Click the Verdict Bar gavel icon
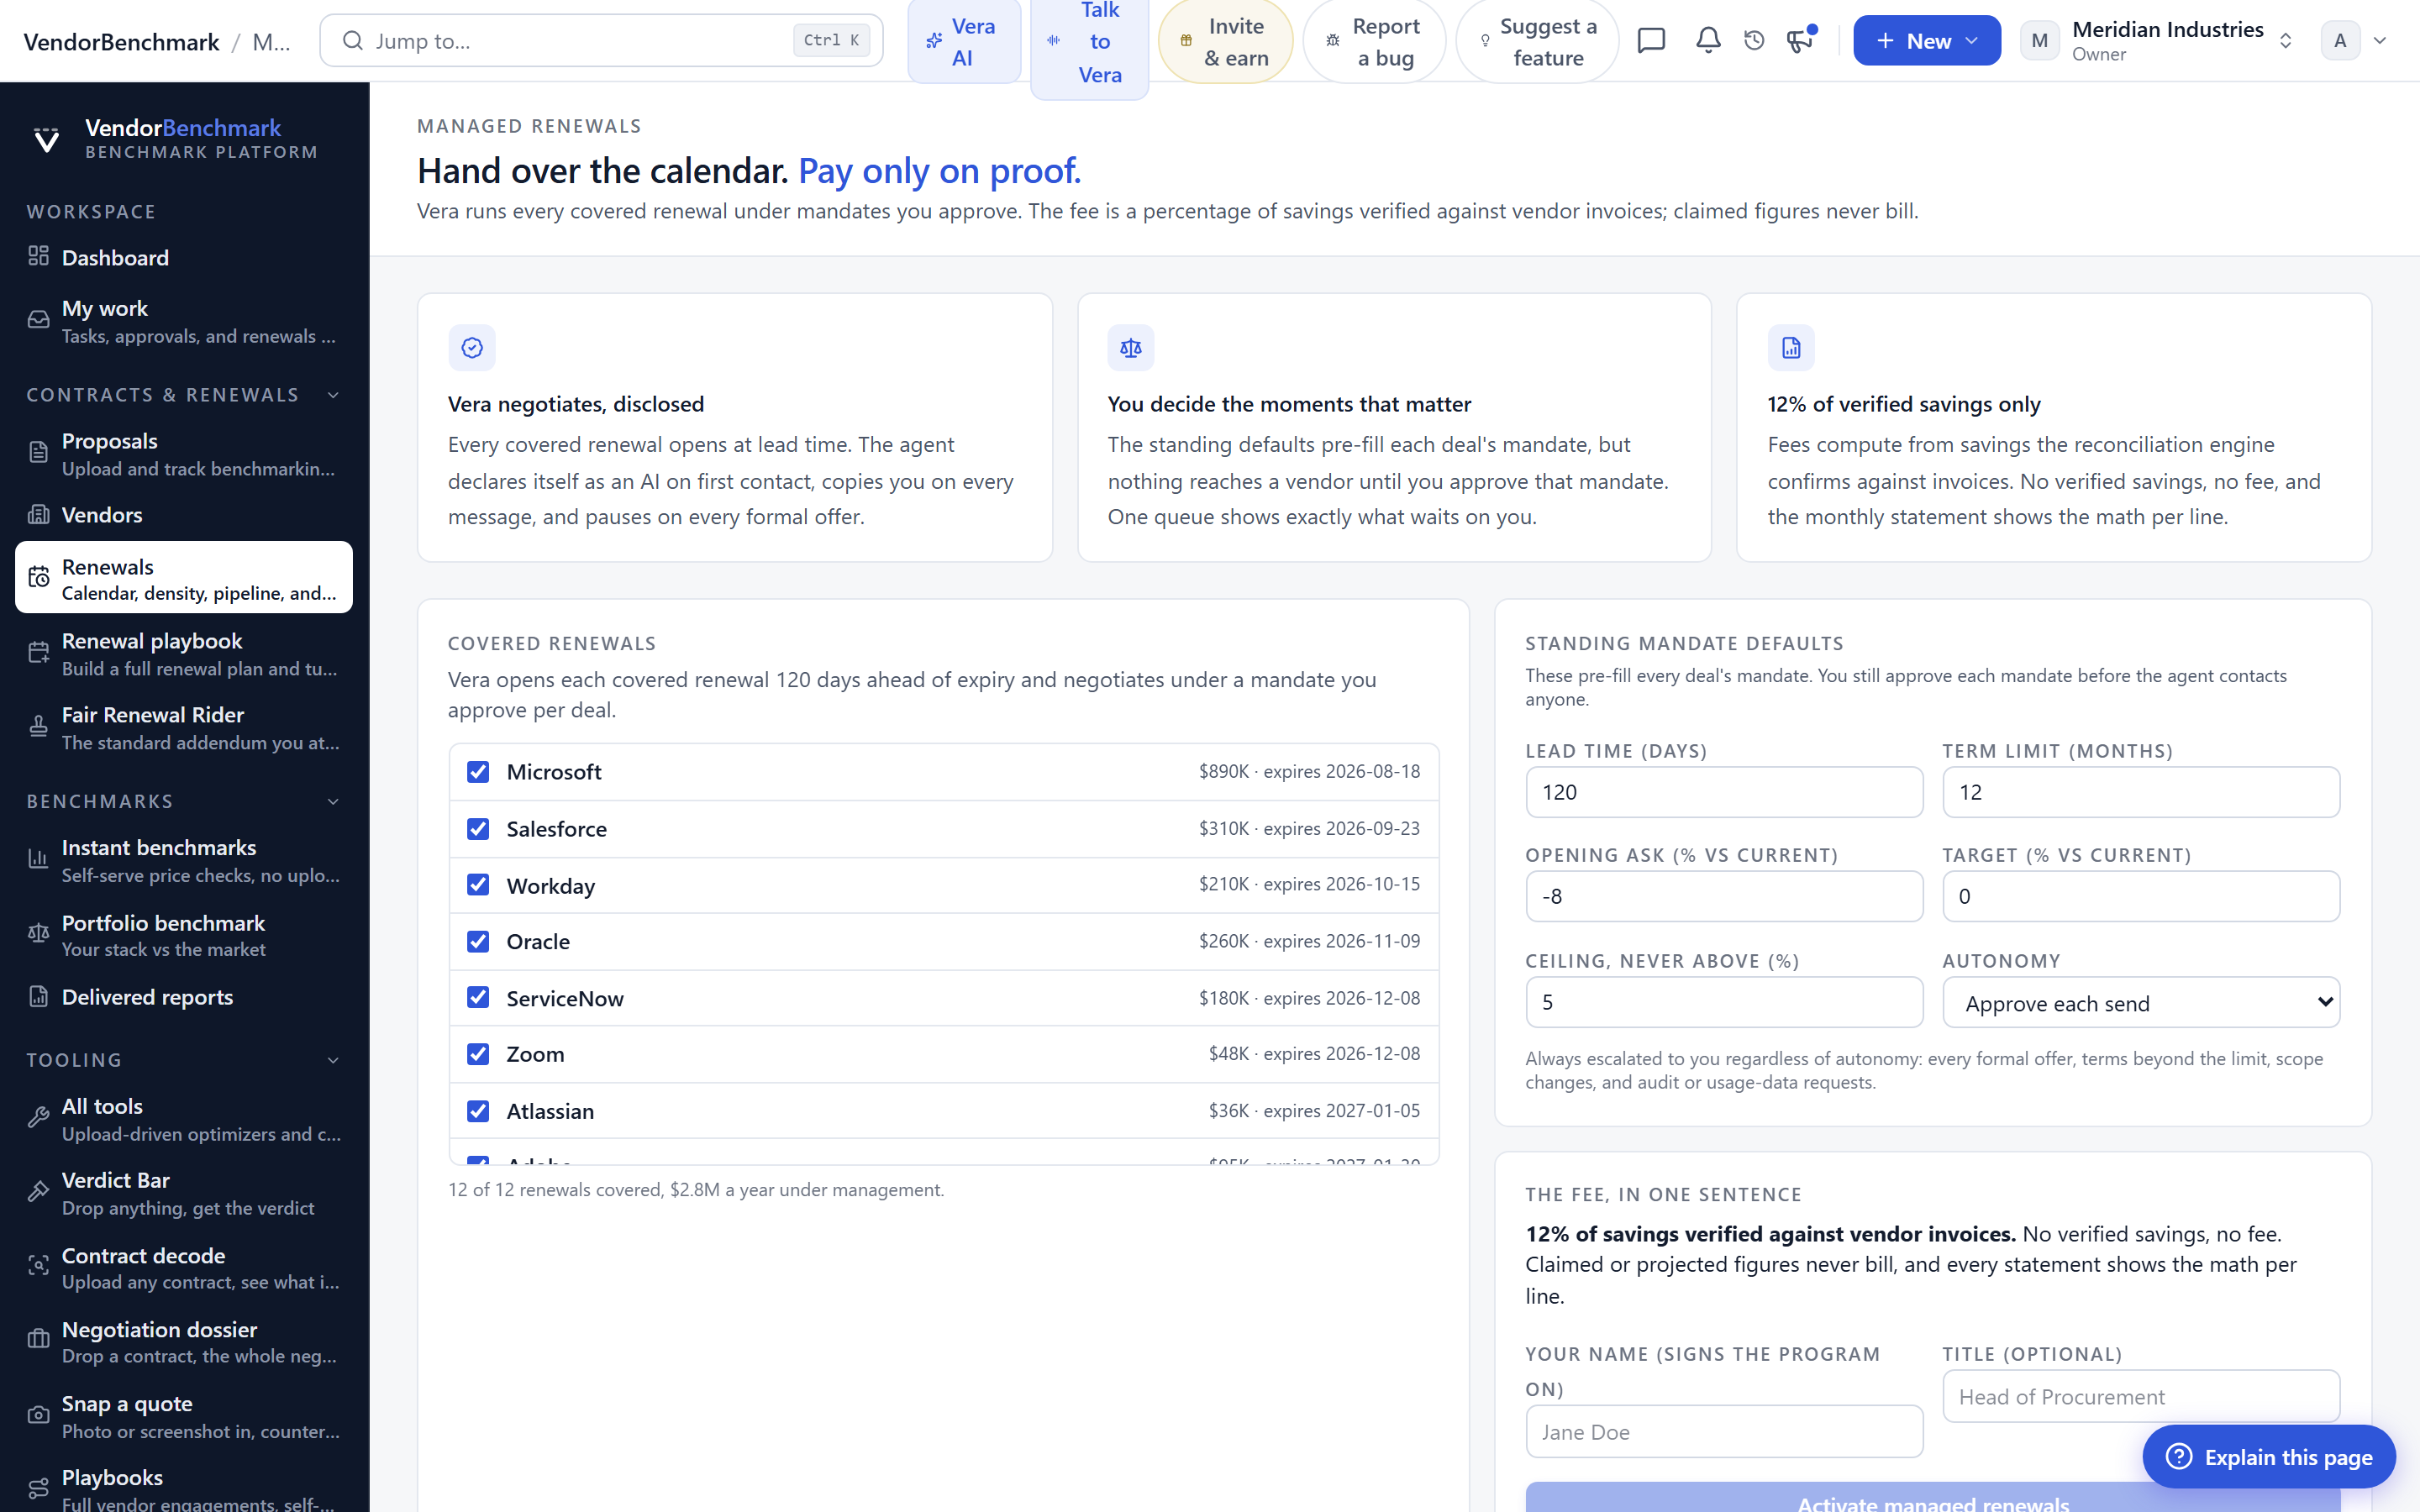Image resolution: width=2420 pixels, height=1512 pixels. (x=38, y=1193)
